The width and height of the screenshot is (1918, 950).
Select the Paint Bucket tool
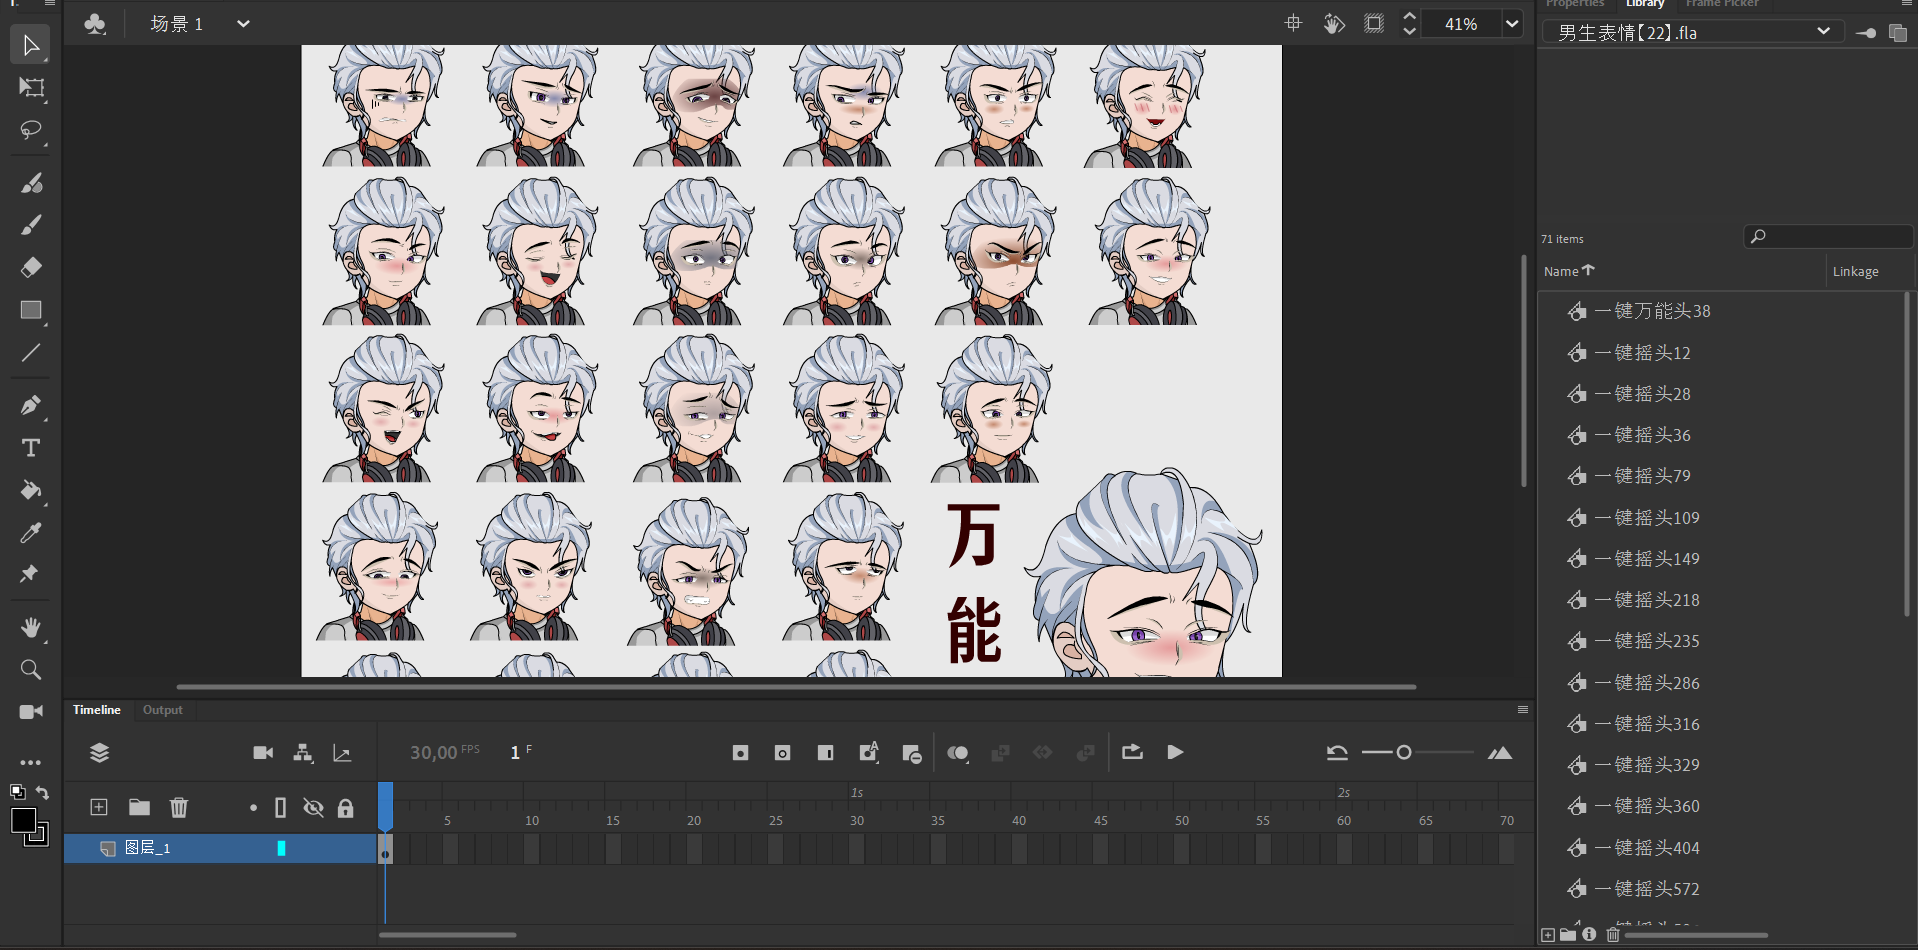pyautogui.click(x=31, y=490)
